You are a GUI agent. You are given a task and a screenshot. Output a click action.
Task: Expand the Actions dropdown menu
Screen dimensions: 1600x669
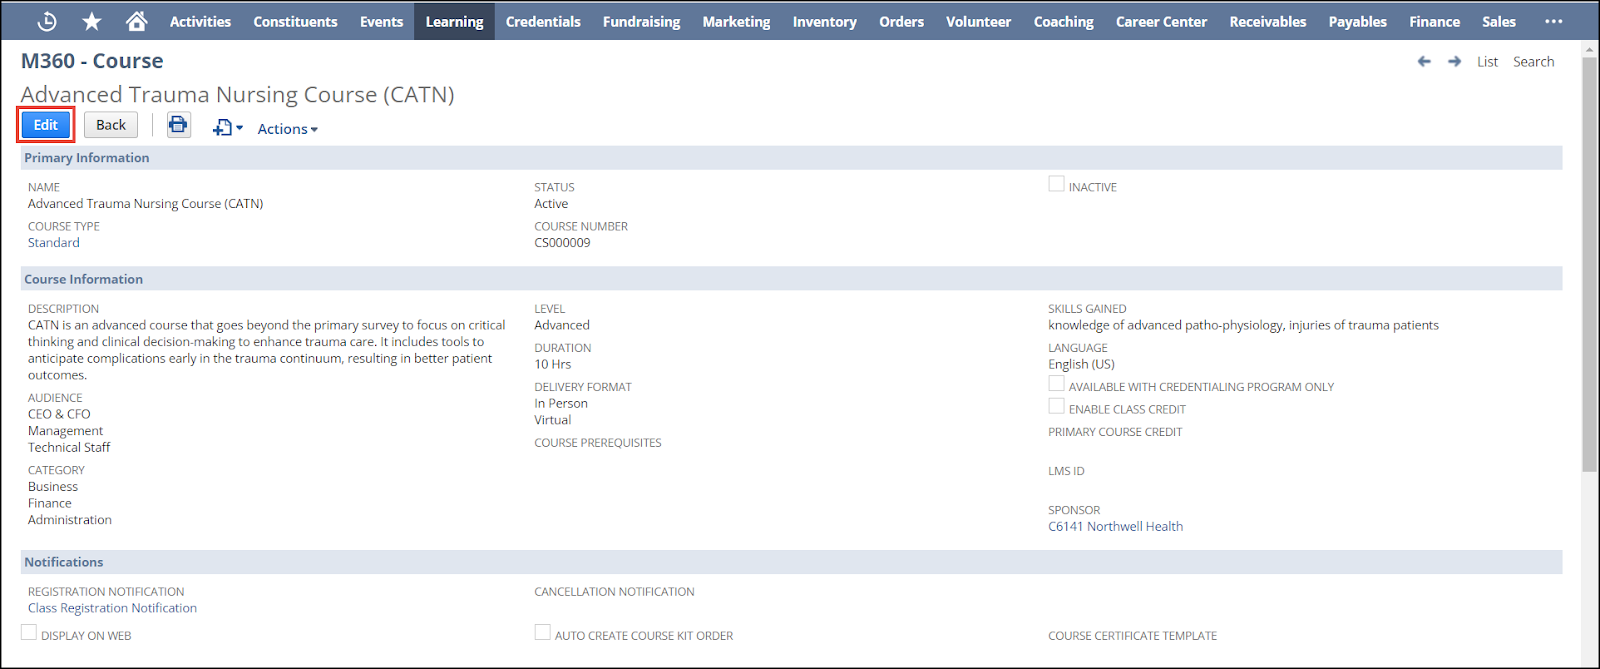[287, 129]
